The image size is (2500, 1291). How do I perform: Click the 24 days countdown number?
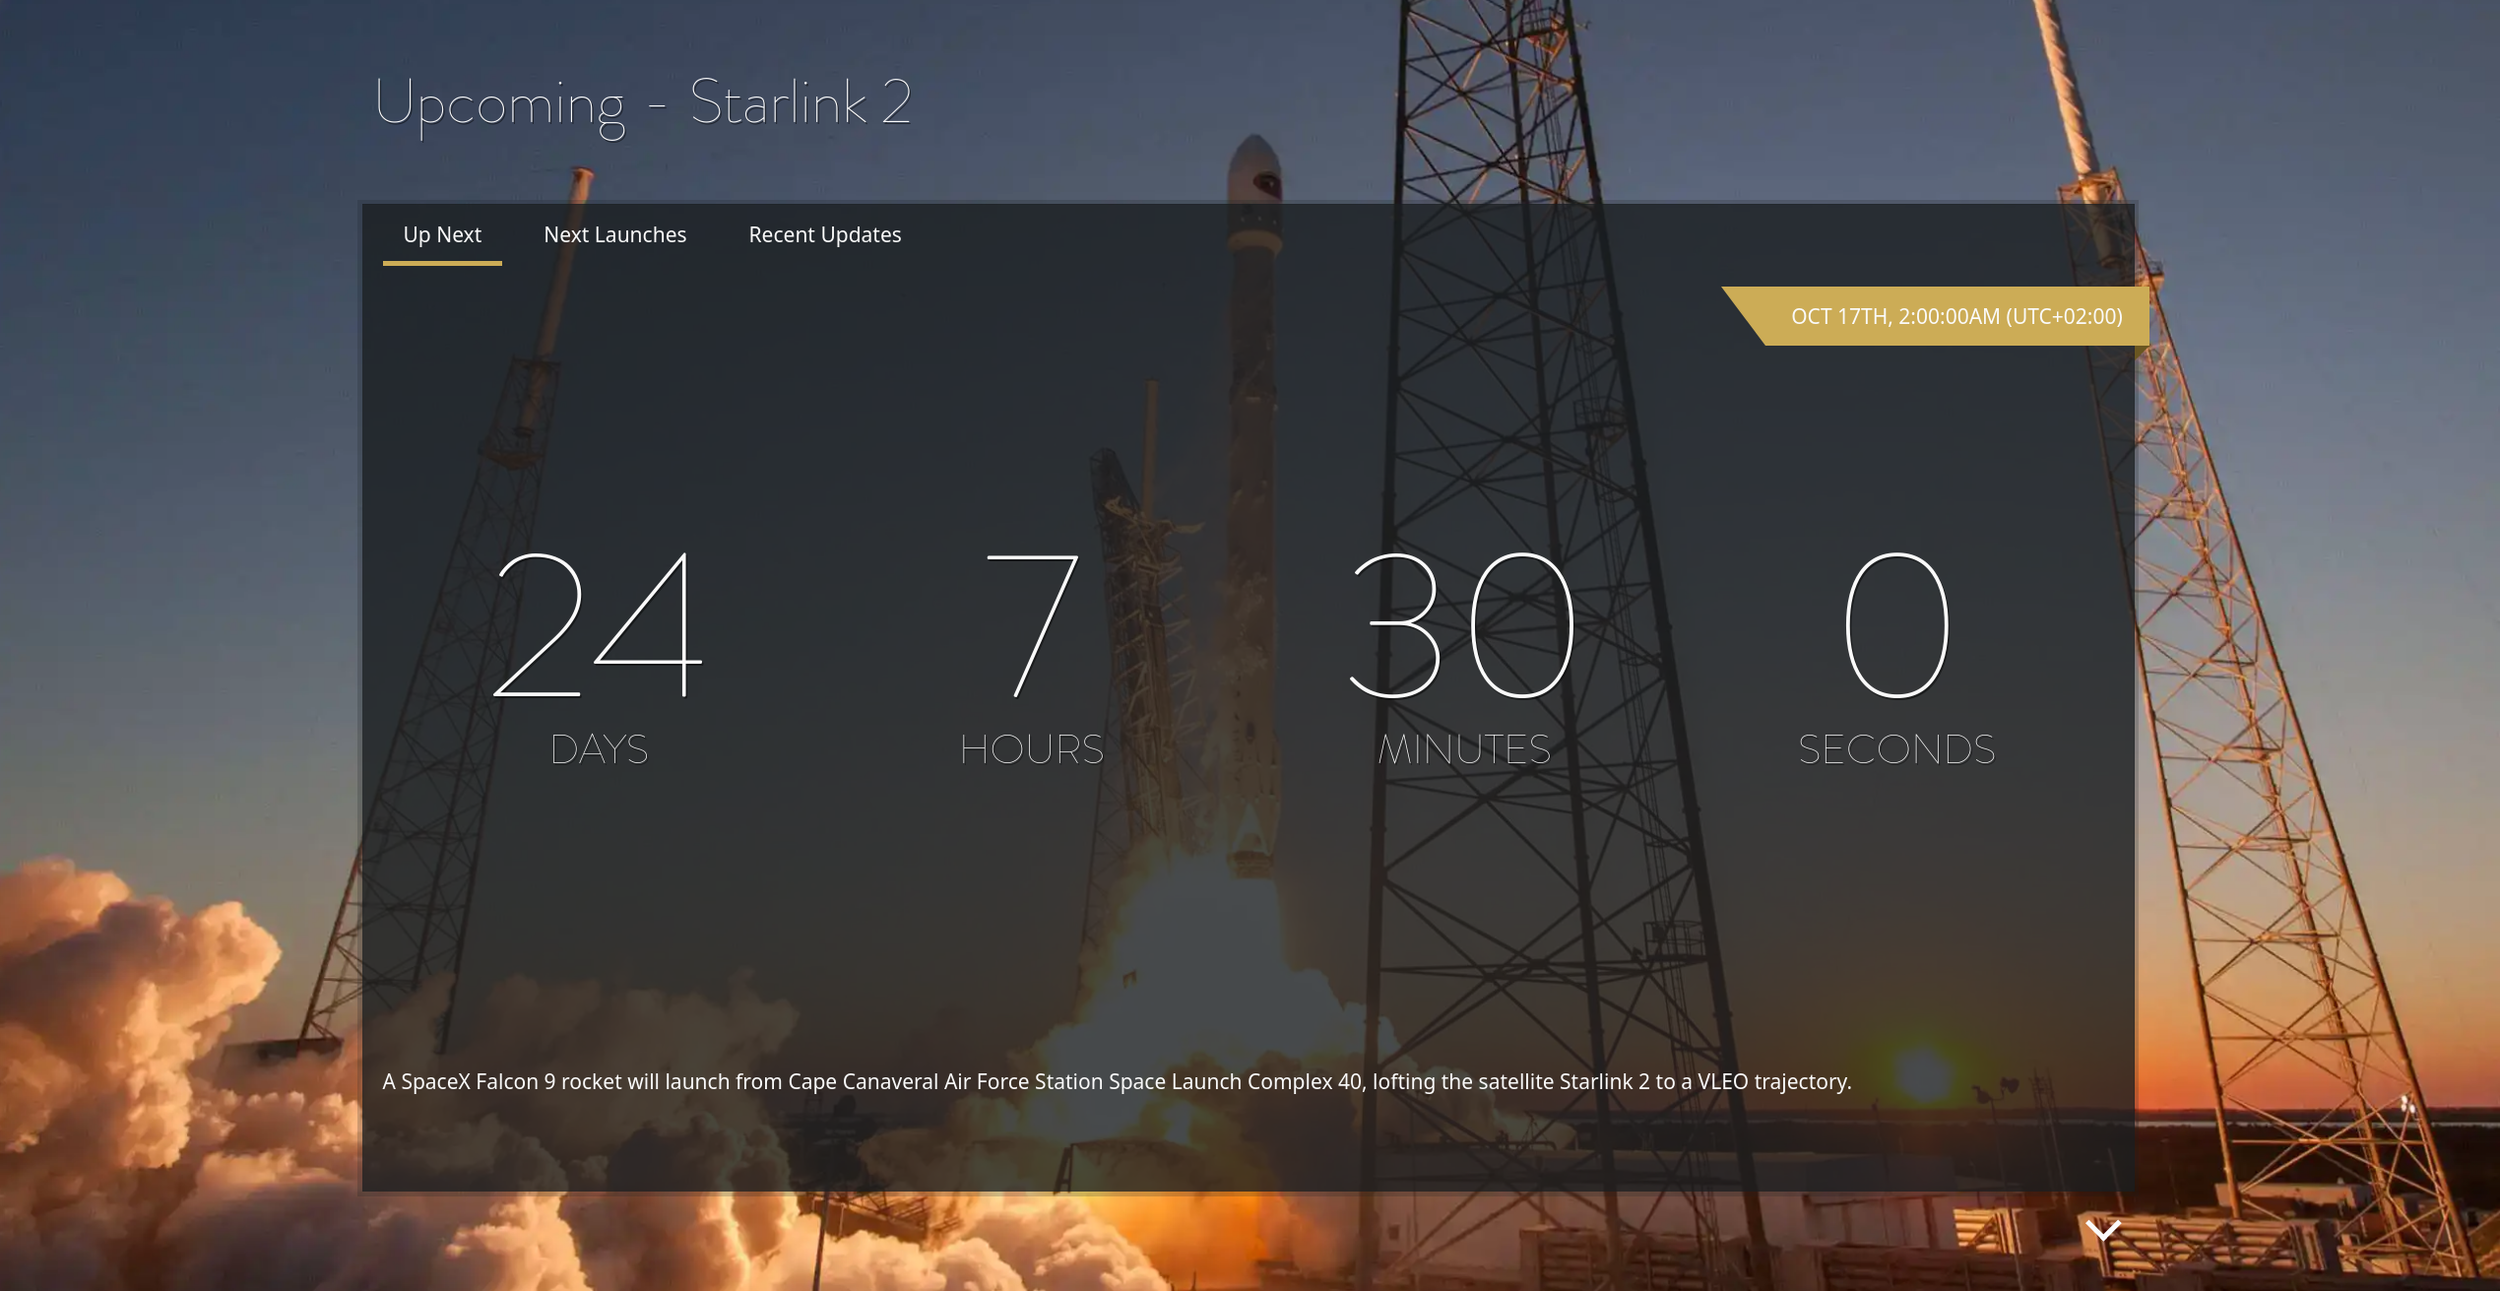pos(598,625)
